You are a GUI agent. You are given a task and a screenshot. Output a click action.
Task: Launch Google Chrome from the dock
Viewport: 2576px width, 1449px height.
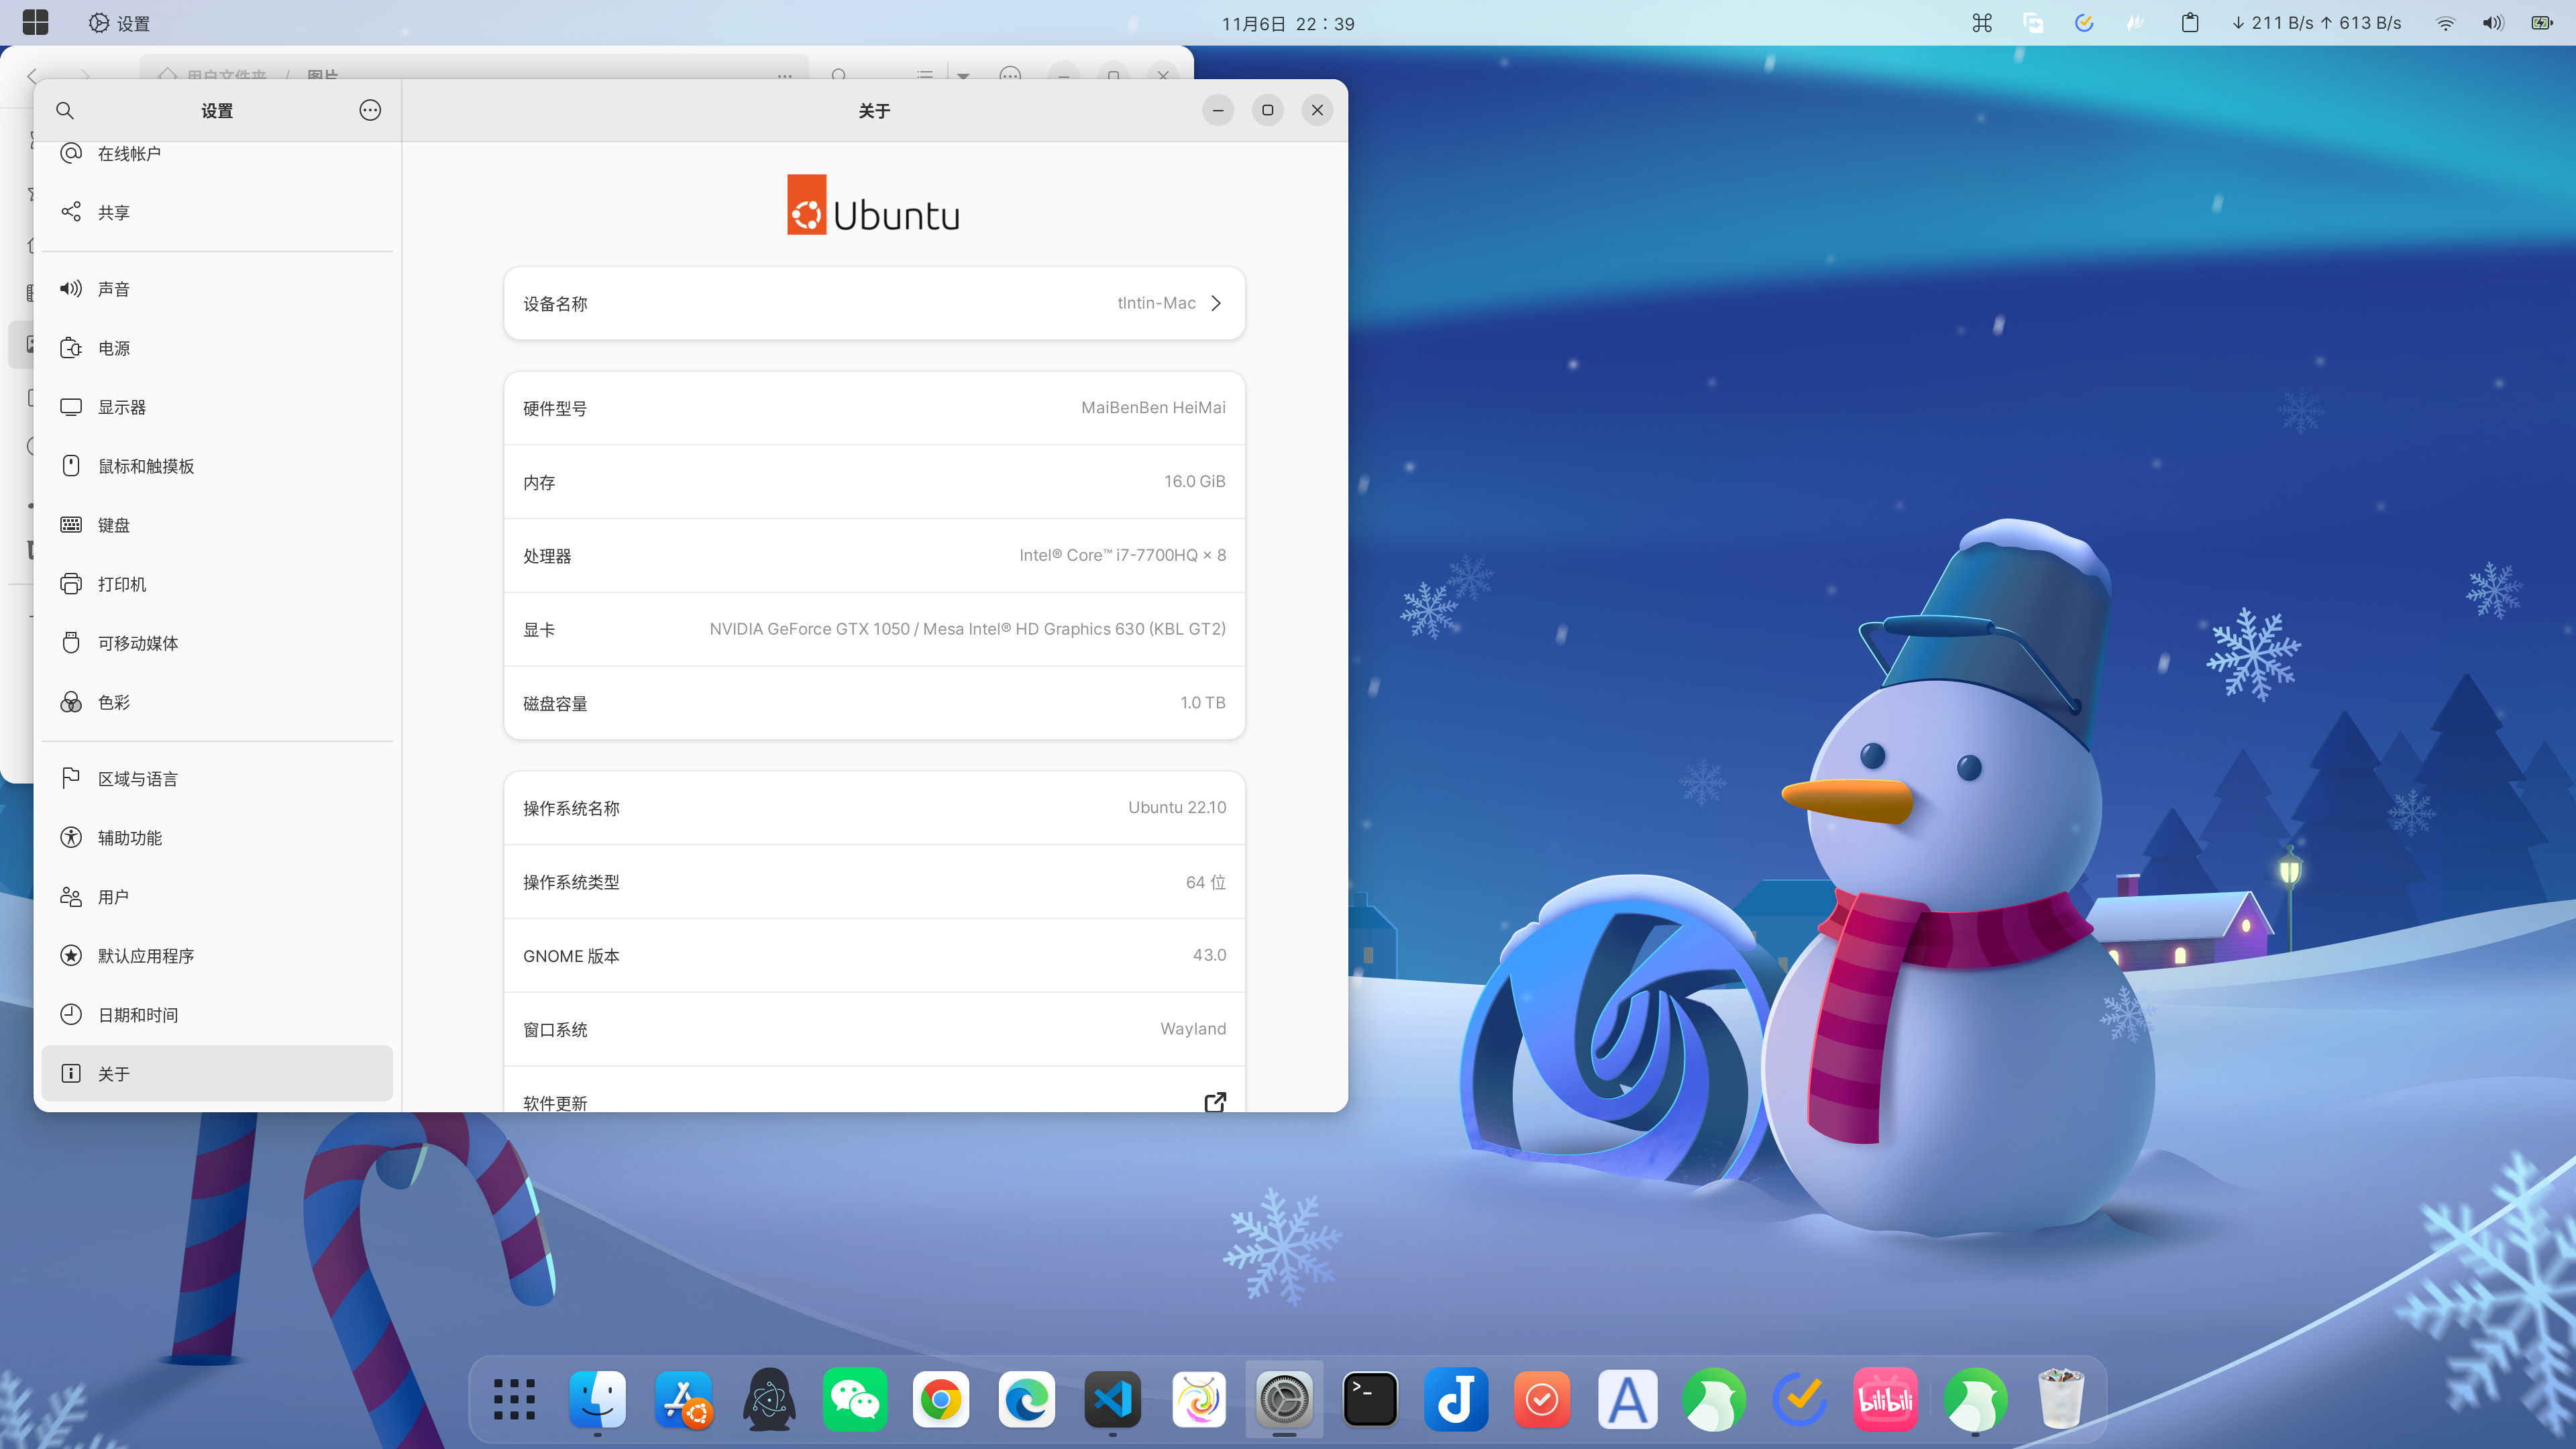(x=940, y=1399)
